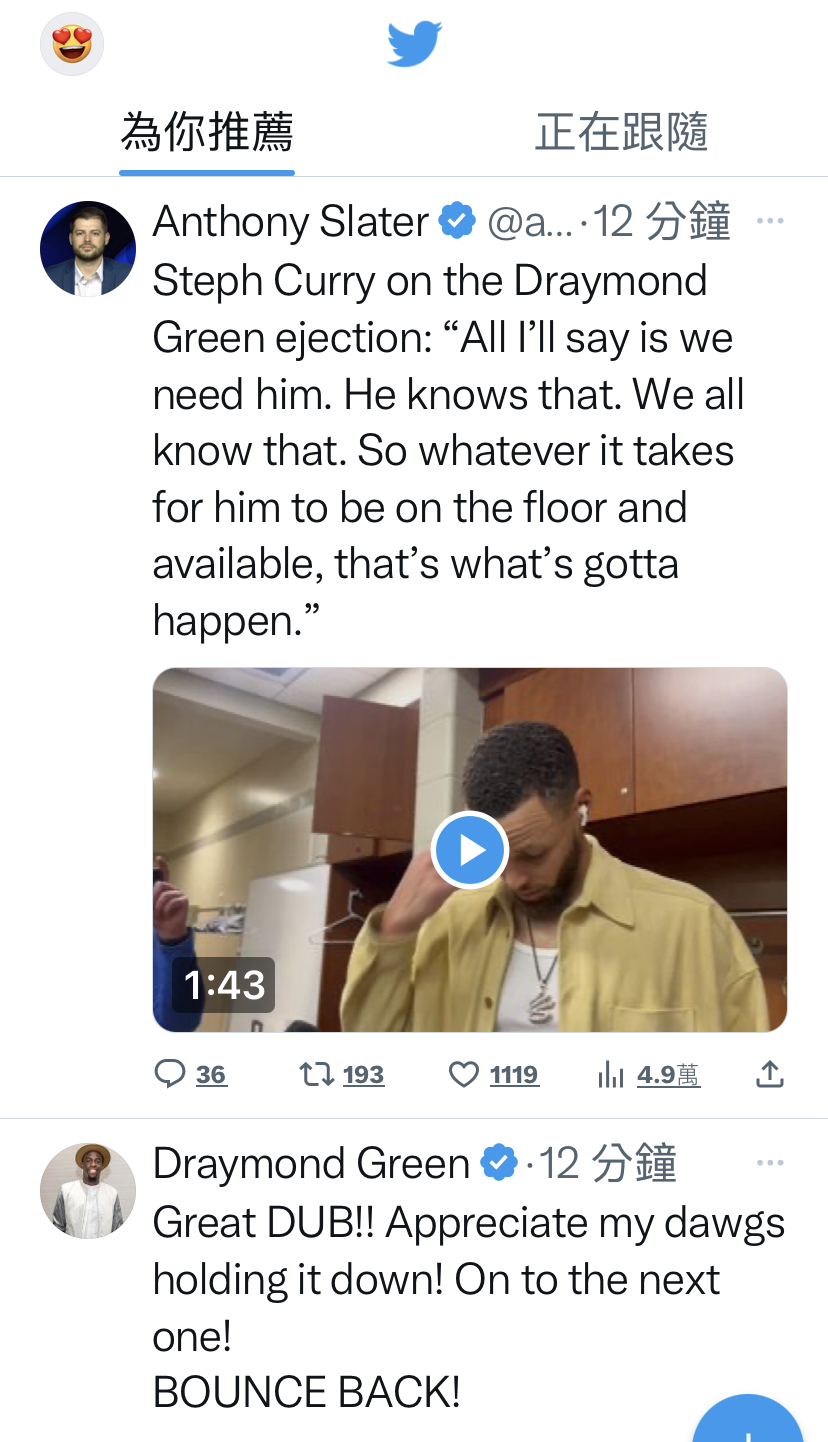
Task: Open Draymond Green's profile picture
Action: (88, 1191)
